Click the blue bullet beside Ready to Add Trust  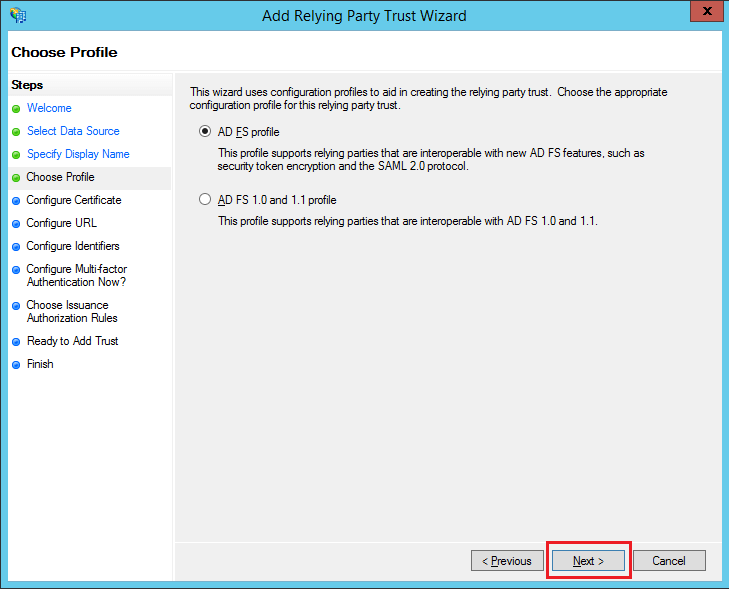click(16, 342)
